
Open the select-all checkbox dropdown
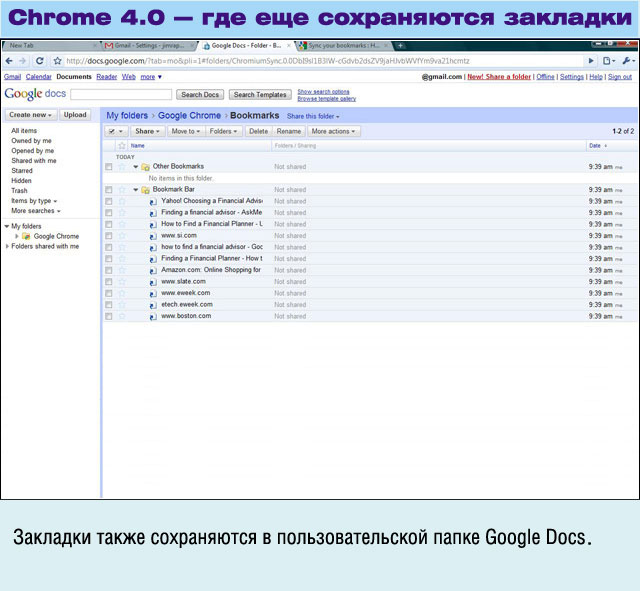pos(116,131)
